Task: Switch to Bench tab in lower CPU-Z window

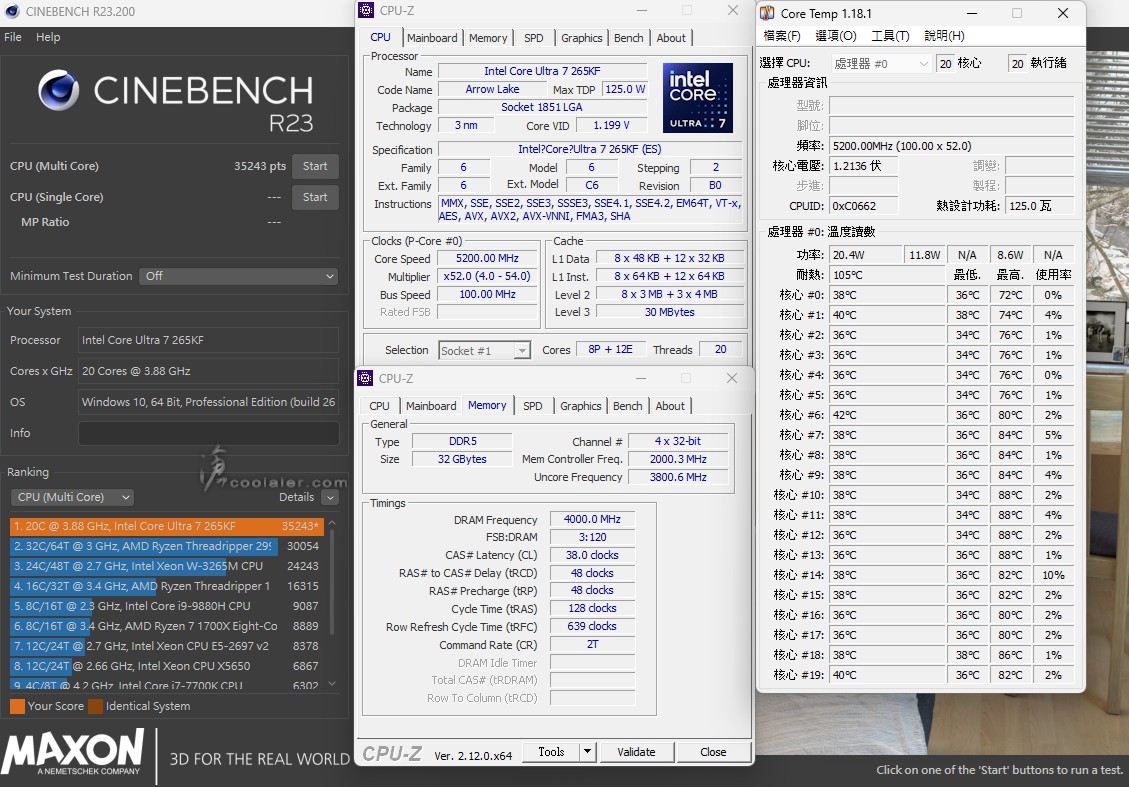Action: [x=628, y=406]
